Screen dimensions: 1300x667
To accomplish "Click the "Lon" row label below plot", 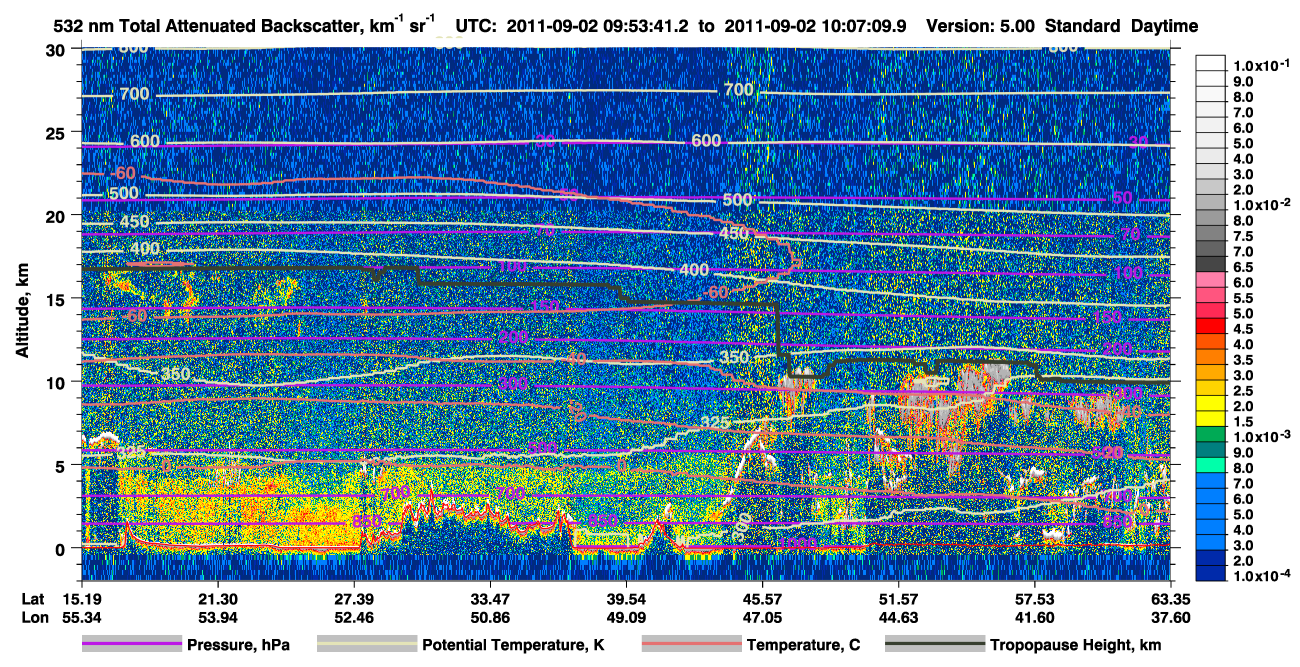I will 34,618.
